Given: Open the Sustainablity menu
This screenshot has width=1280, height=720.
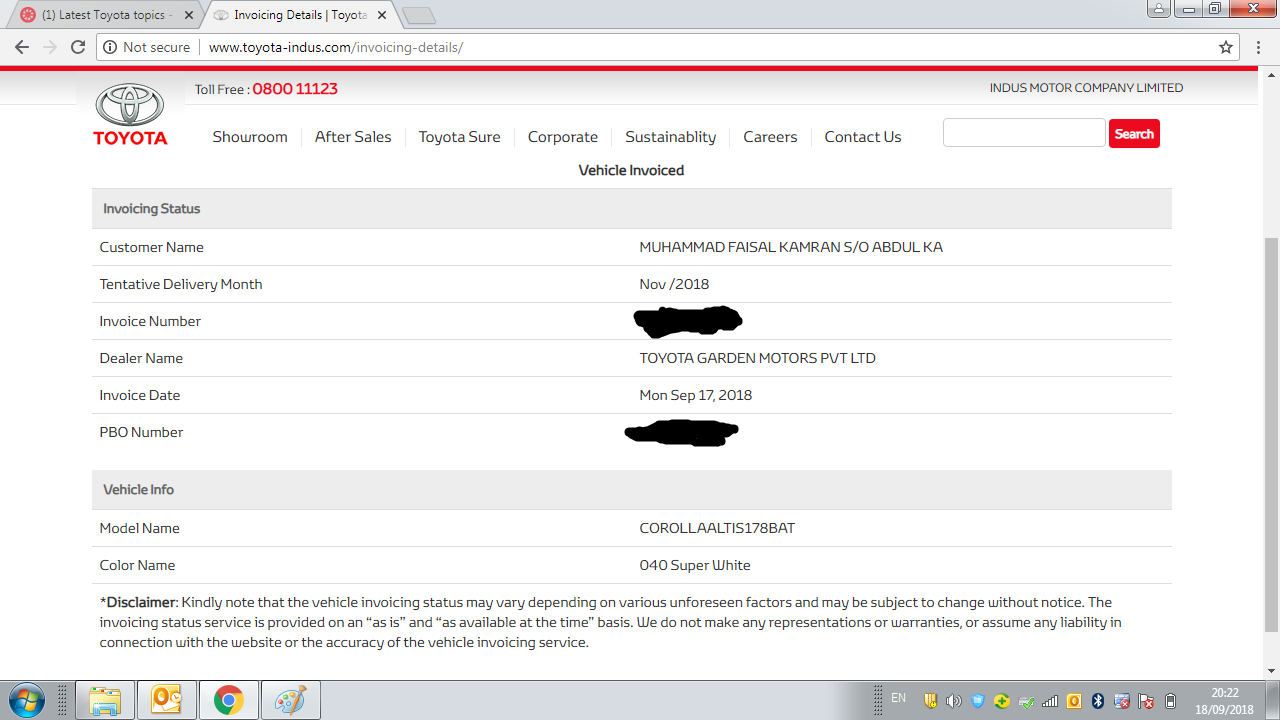Looking at the screenshot, I should pyautogui.click(x=671, y=137).
